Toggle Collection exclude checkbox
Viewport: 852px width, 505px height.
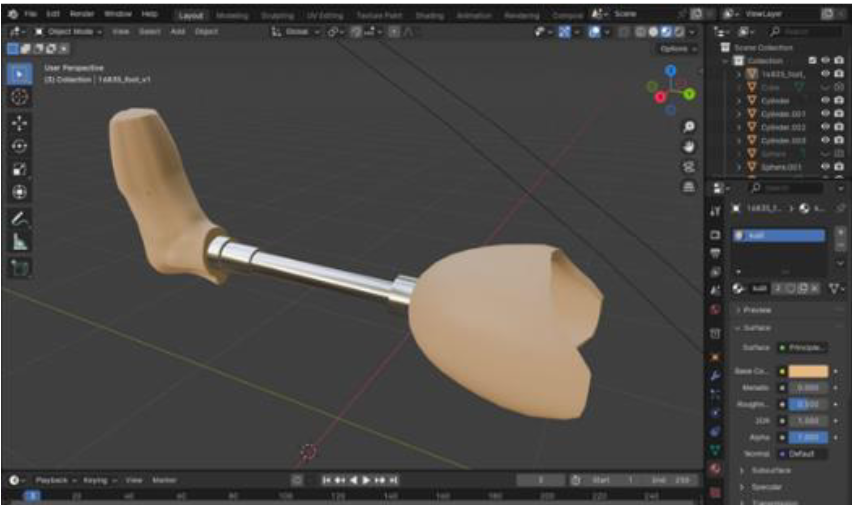pos(812,60)
